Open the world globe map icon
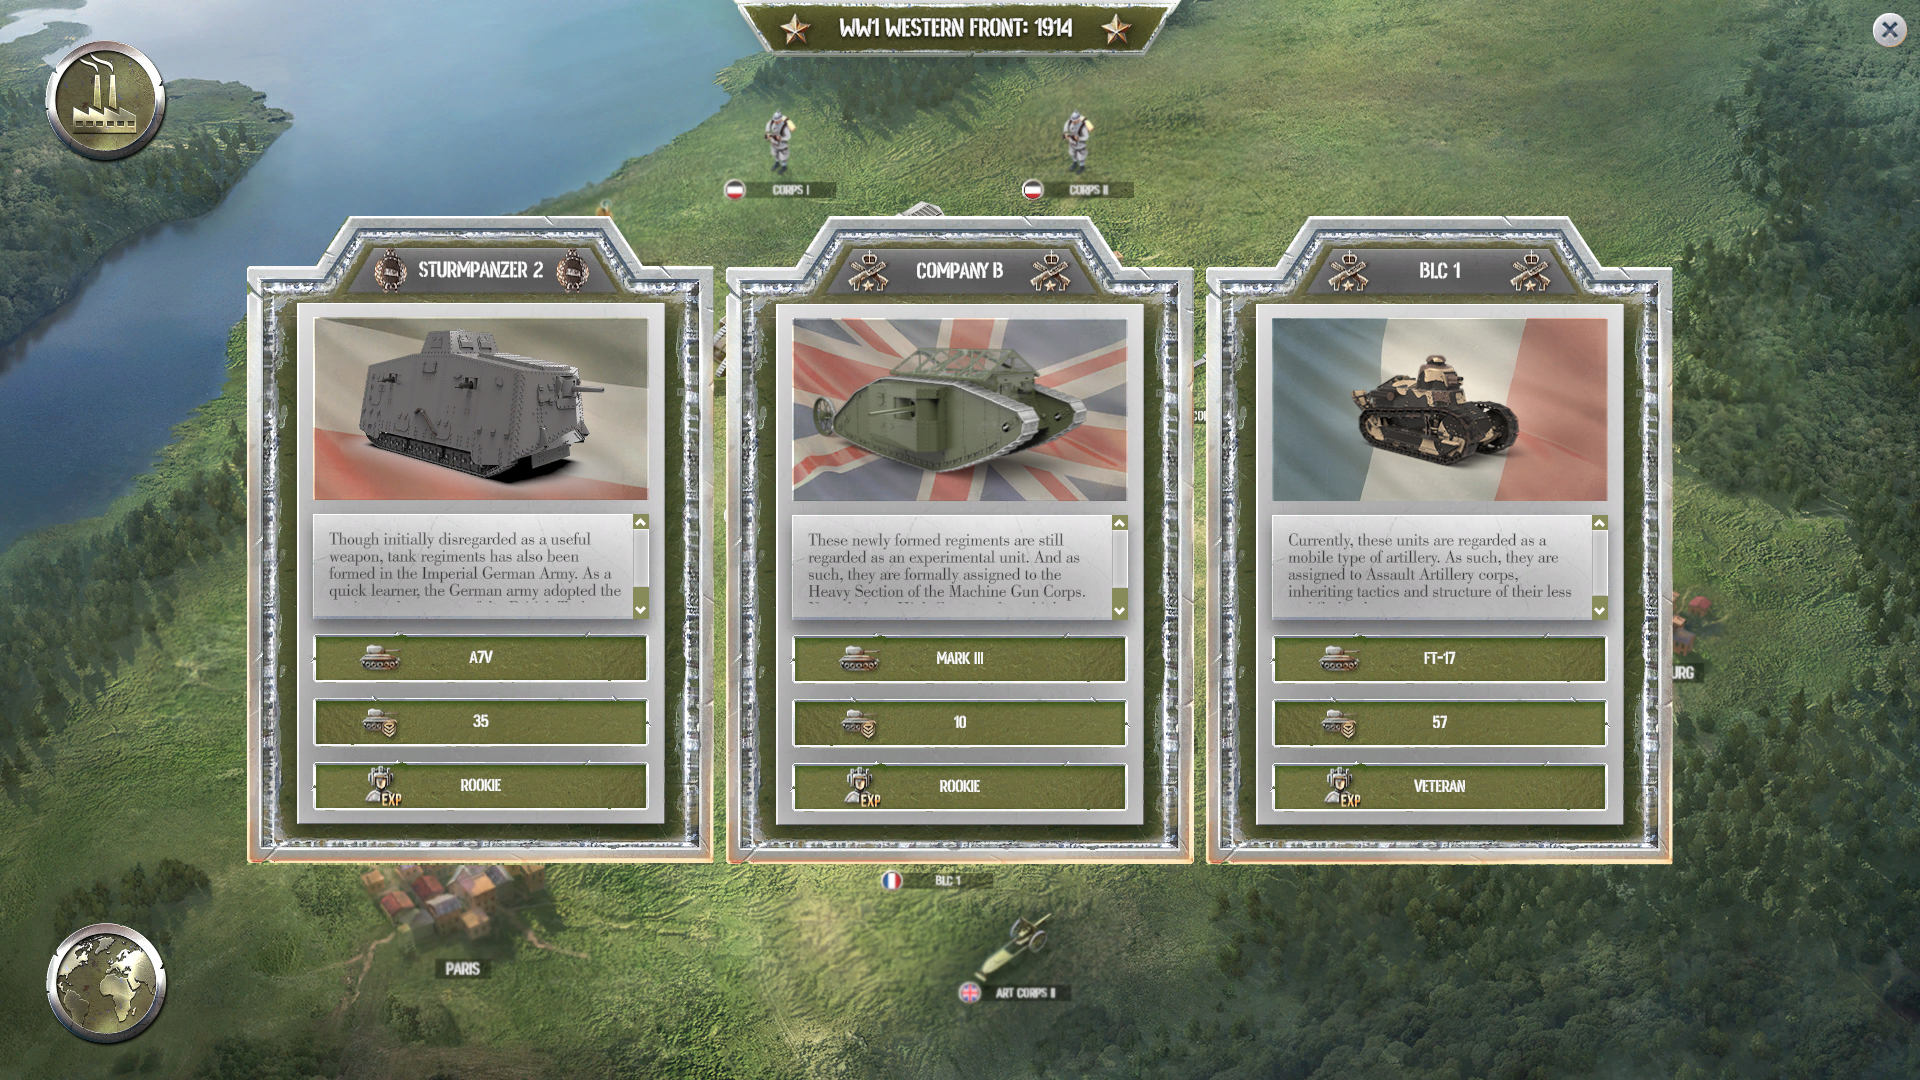Screen dimensions: 1920x1080 point(106,983)
